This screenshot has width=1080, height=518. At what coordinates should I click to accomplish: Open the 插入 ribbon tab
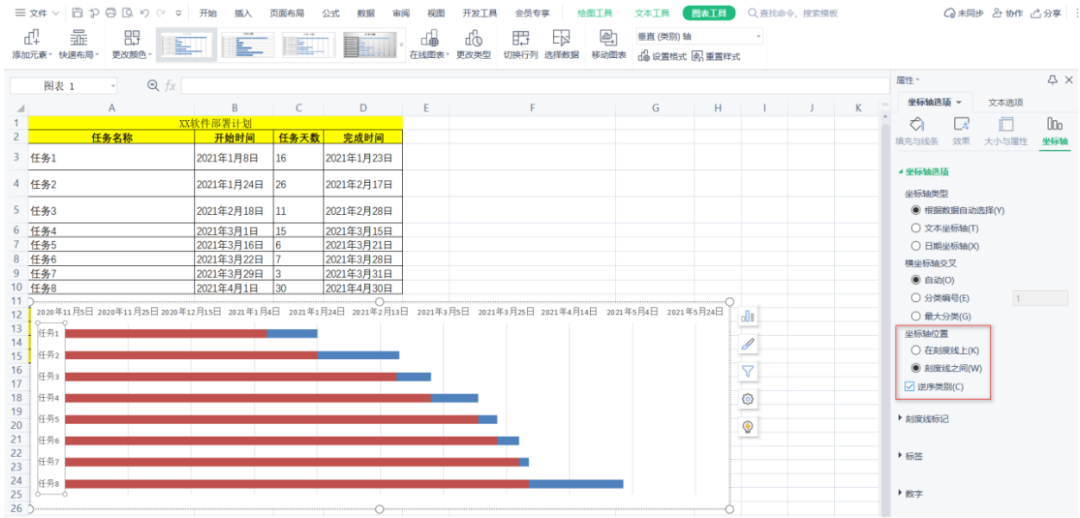click(243, 13)
